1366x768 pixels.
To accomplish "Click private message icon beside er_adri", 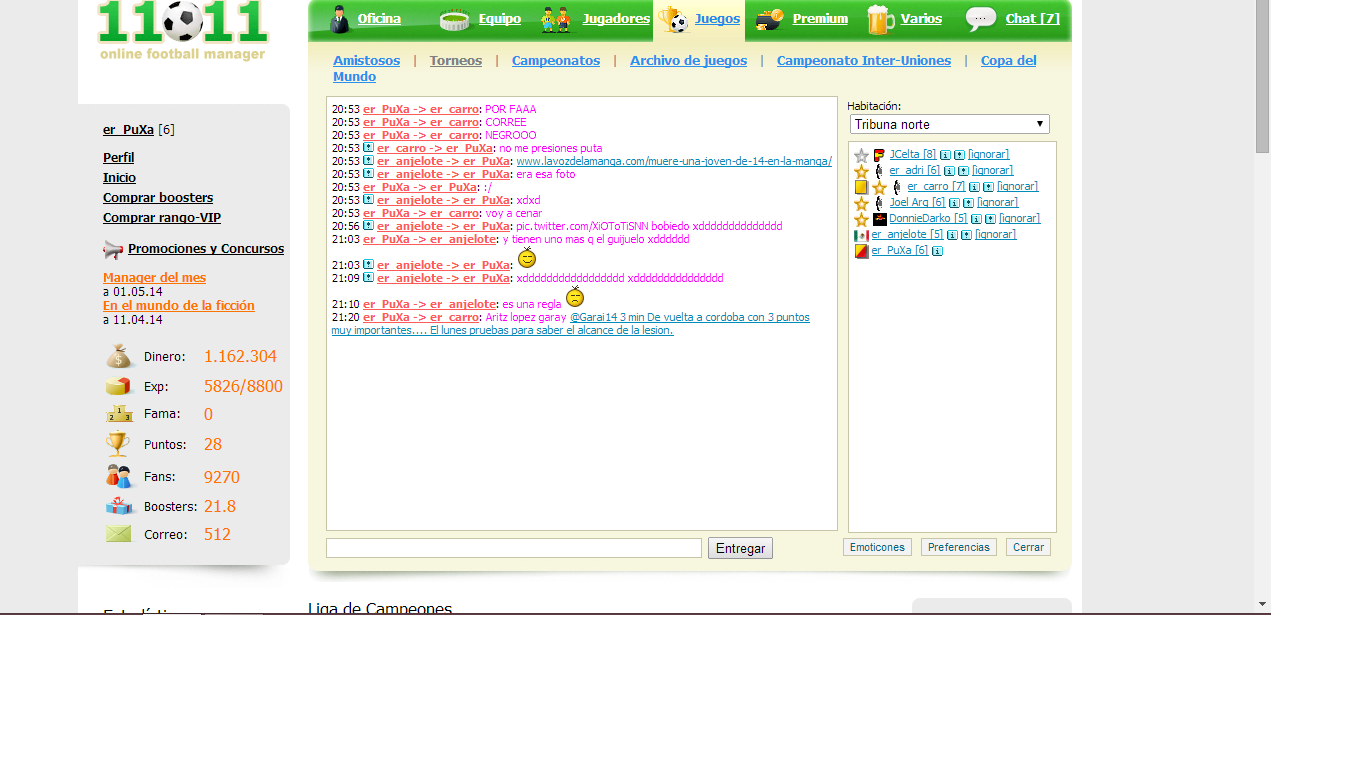I will point(963,171).
